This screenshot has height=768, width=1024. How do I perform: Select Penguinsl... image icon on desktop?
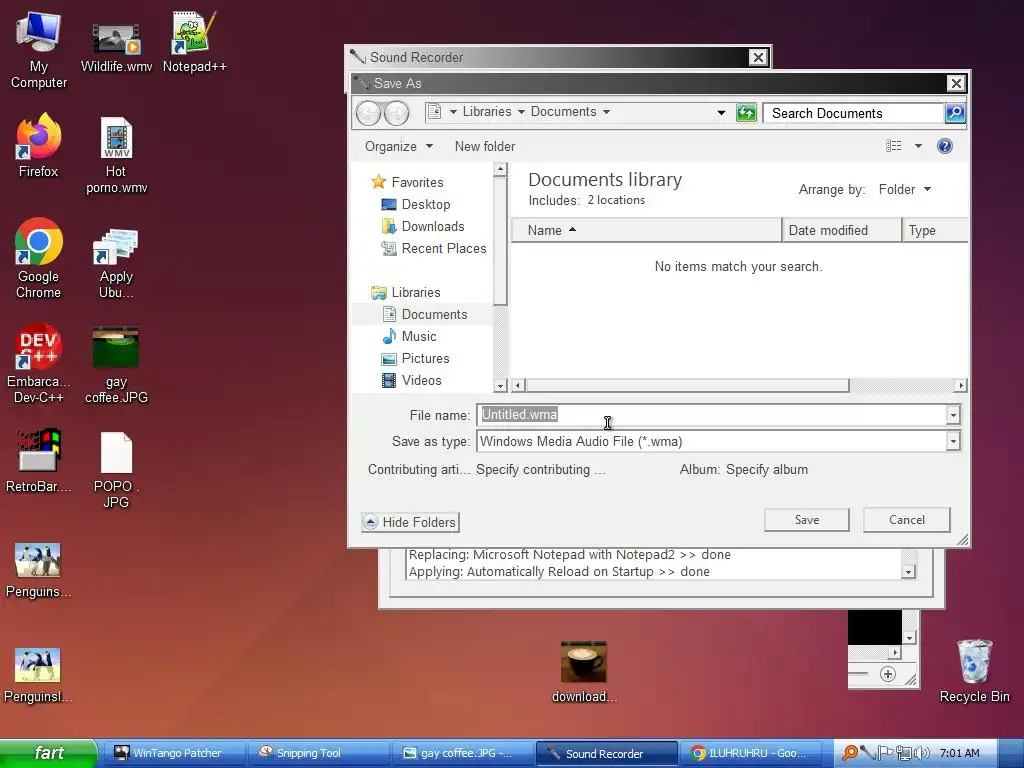[x=38, y=675]
